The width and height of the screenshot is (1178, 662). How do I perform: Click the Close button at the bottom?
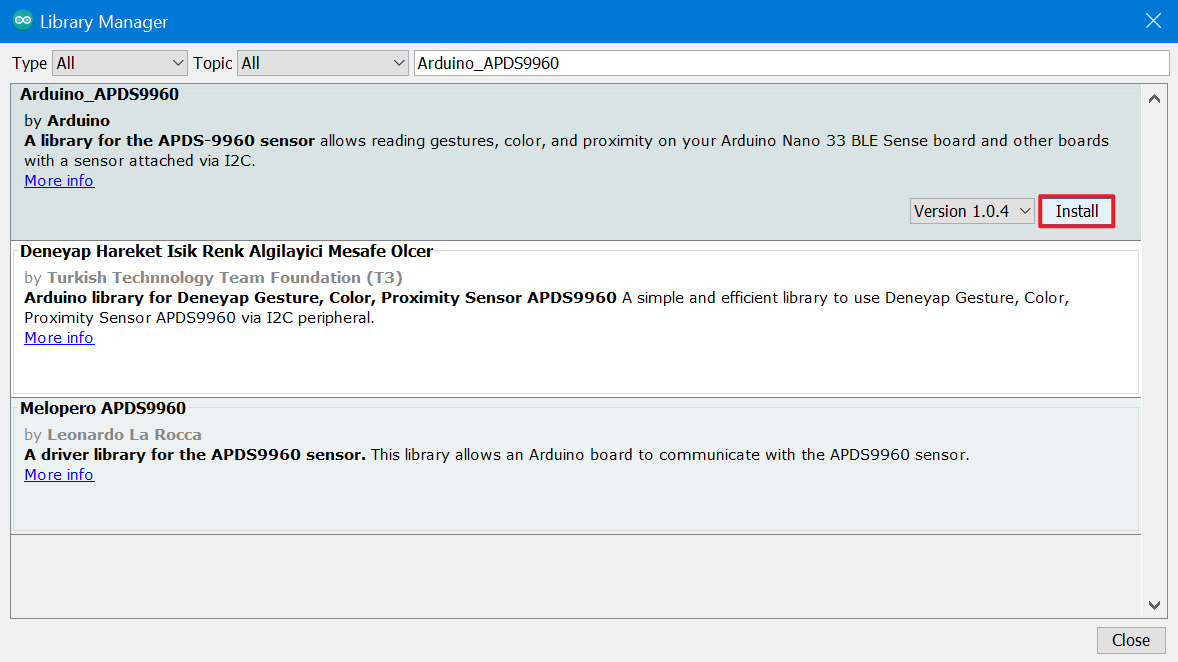click(1131, 640)
